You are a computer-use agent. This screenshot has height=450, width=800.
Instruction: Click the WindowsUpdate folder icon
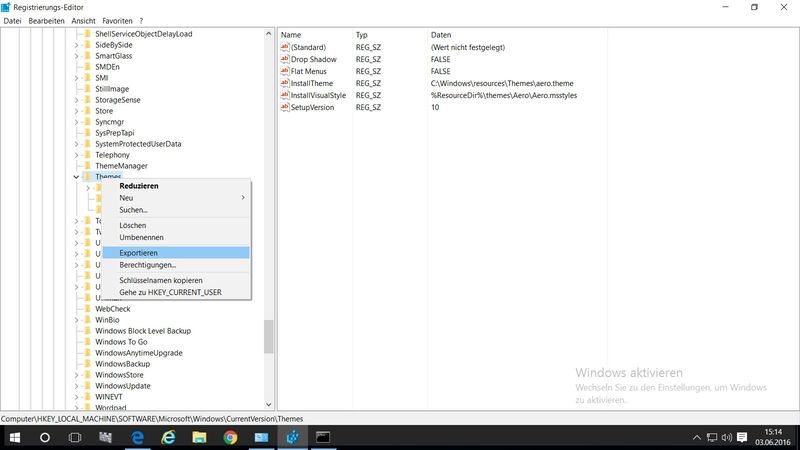coord(87,386)
